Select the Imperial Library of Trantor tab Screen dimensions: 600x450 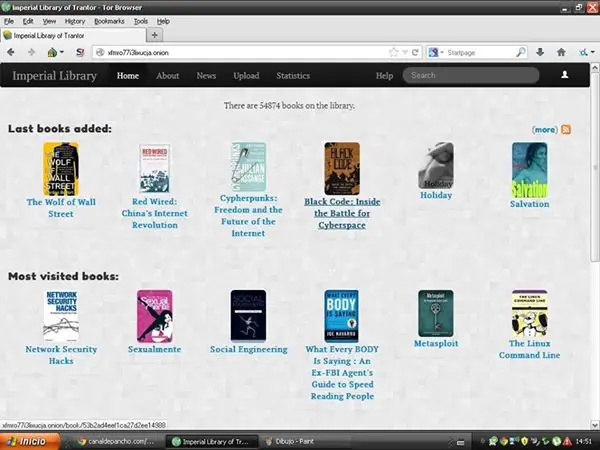point(73,36)
